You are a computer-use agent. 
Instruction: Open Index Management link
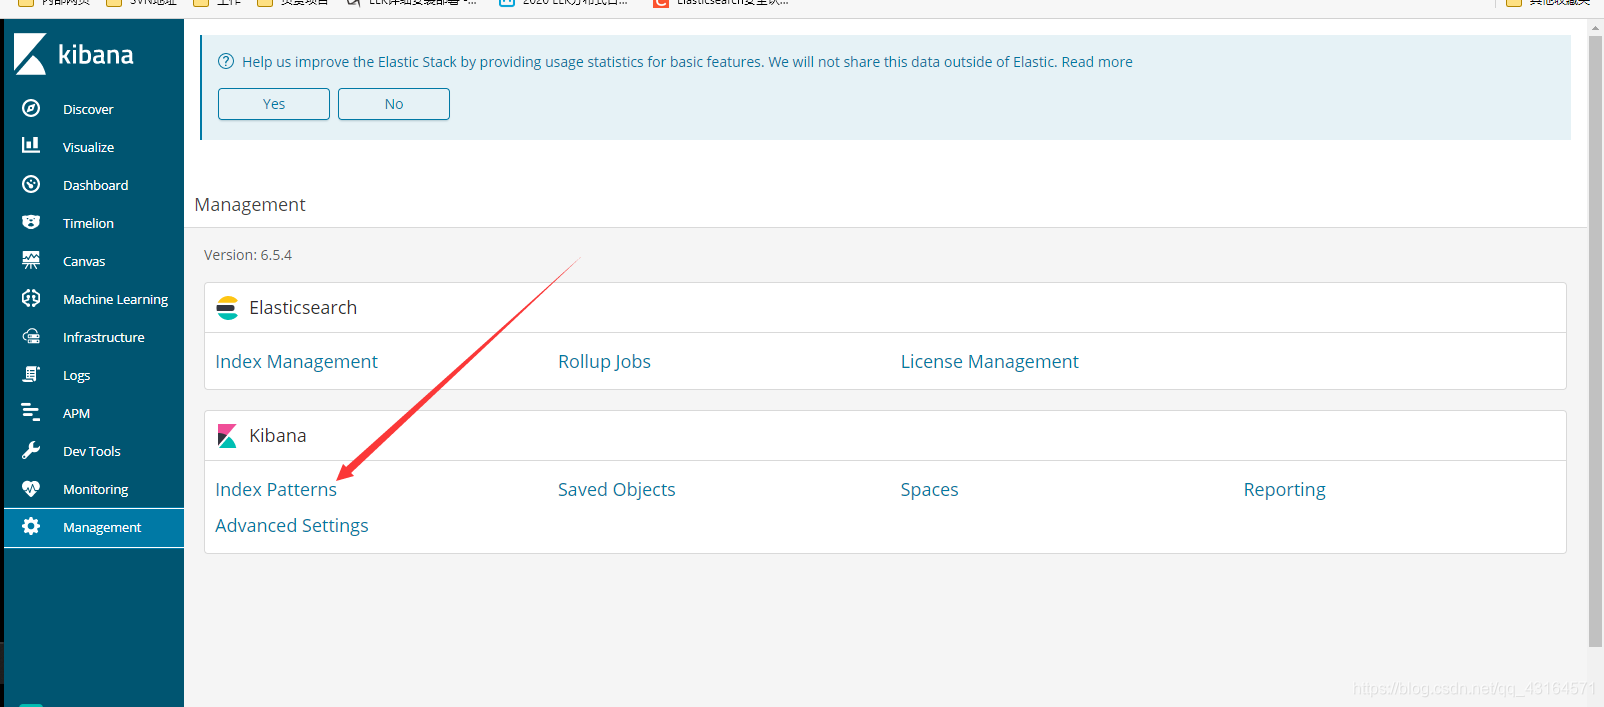(296, 362)
